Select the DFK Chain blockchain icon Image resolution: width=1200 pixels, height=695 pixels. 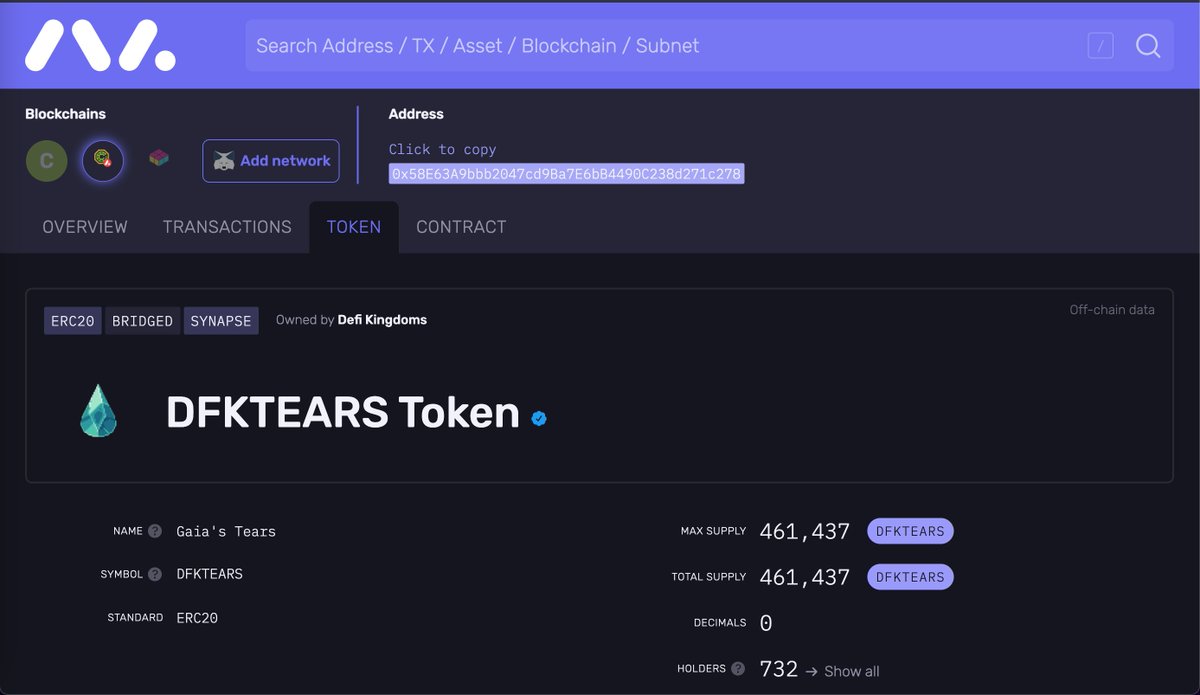[x=103, y=160]
